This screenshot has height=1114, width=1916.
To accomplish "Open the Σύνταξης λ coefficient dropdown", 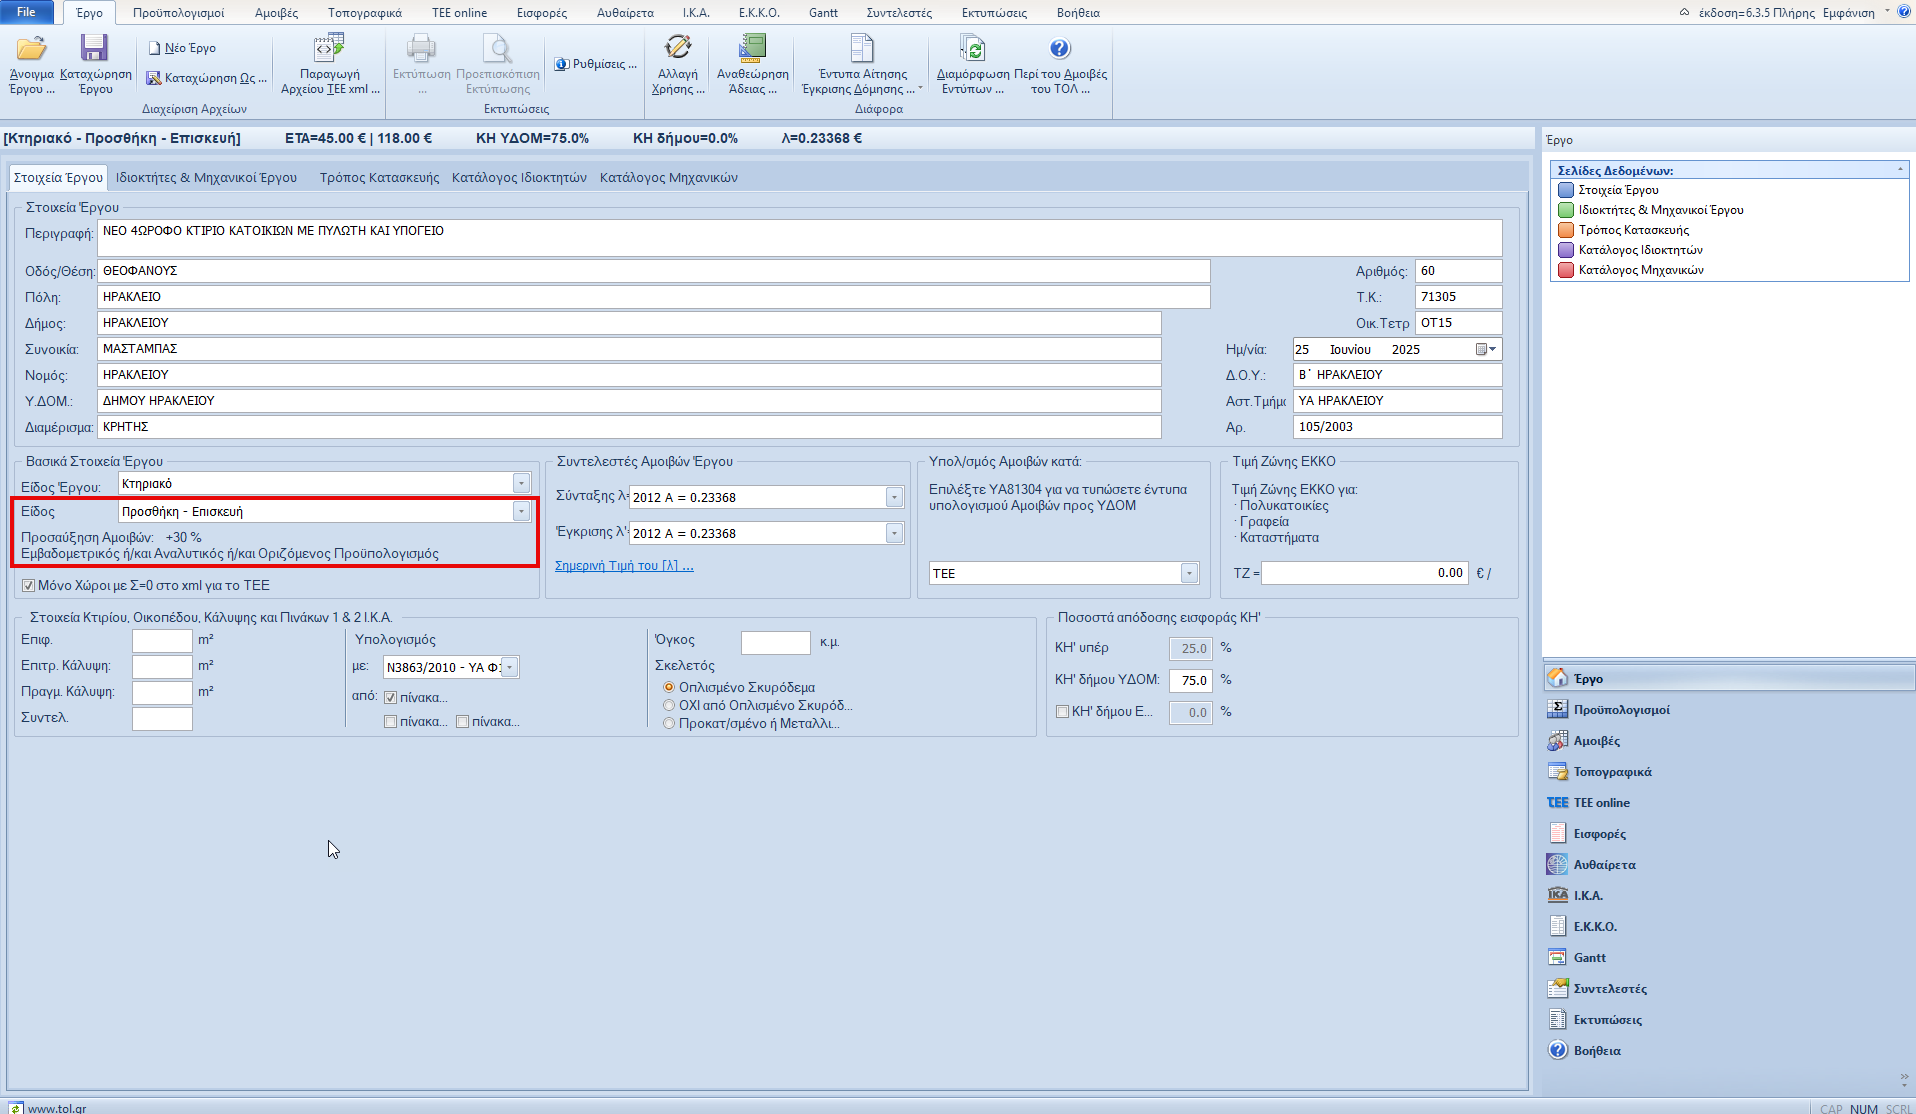I will tap(894, 498).
